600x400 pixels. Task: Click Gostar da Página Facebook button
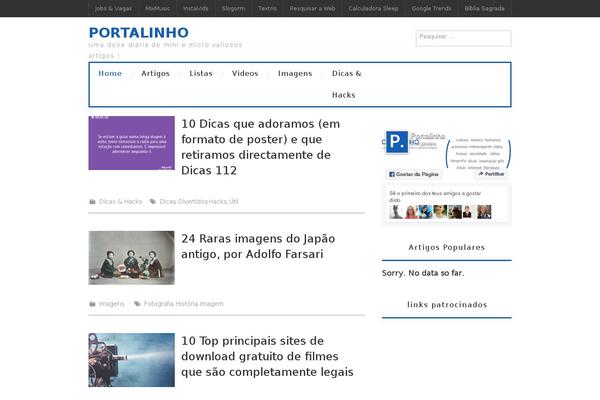[x=414, y=174]
